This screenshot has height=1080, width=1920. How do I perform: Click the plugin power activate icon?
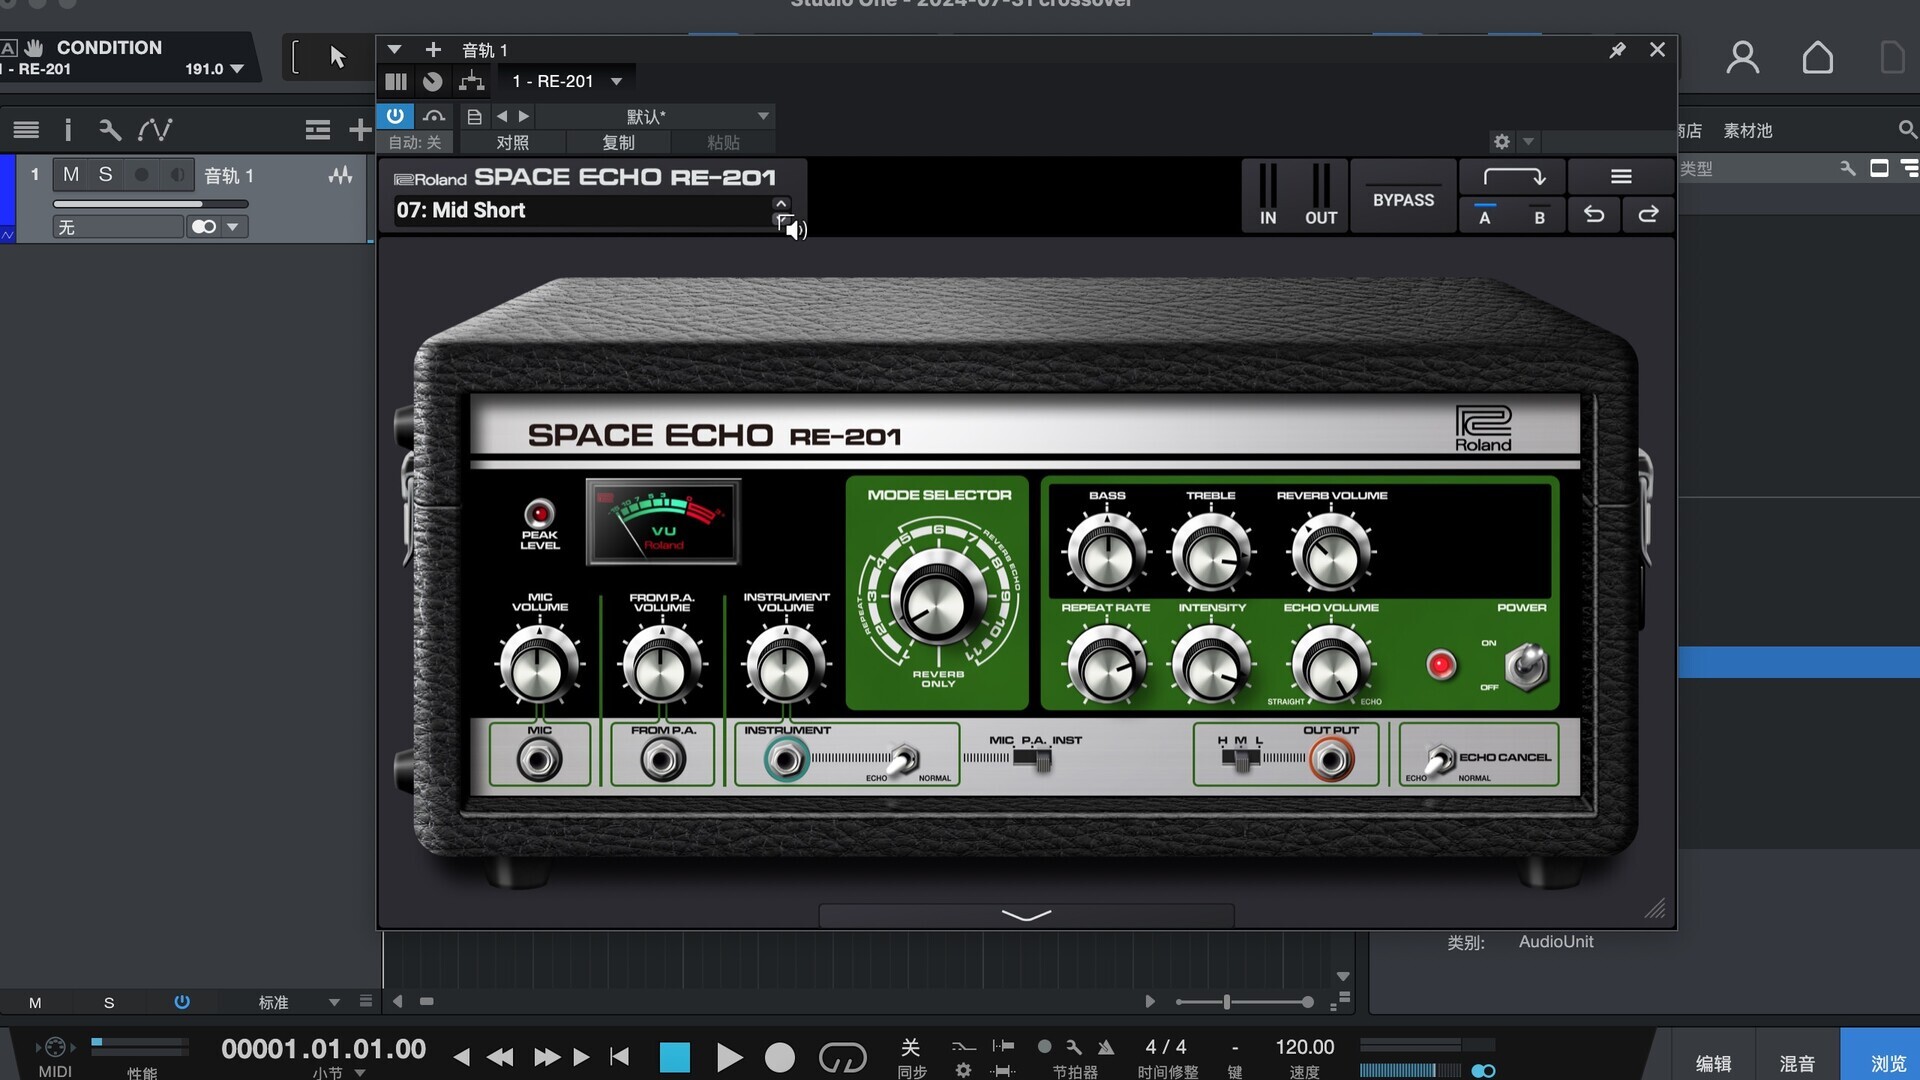[x=395, y=116]
